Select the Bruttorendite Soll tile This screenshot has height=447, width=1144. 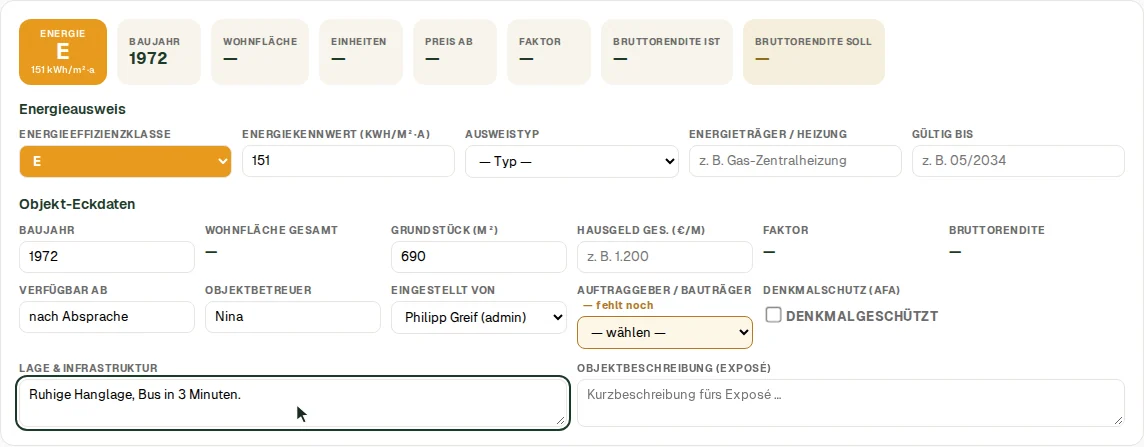(x=813, y=52)
